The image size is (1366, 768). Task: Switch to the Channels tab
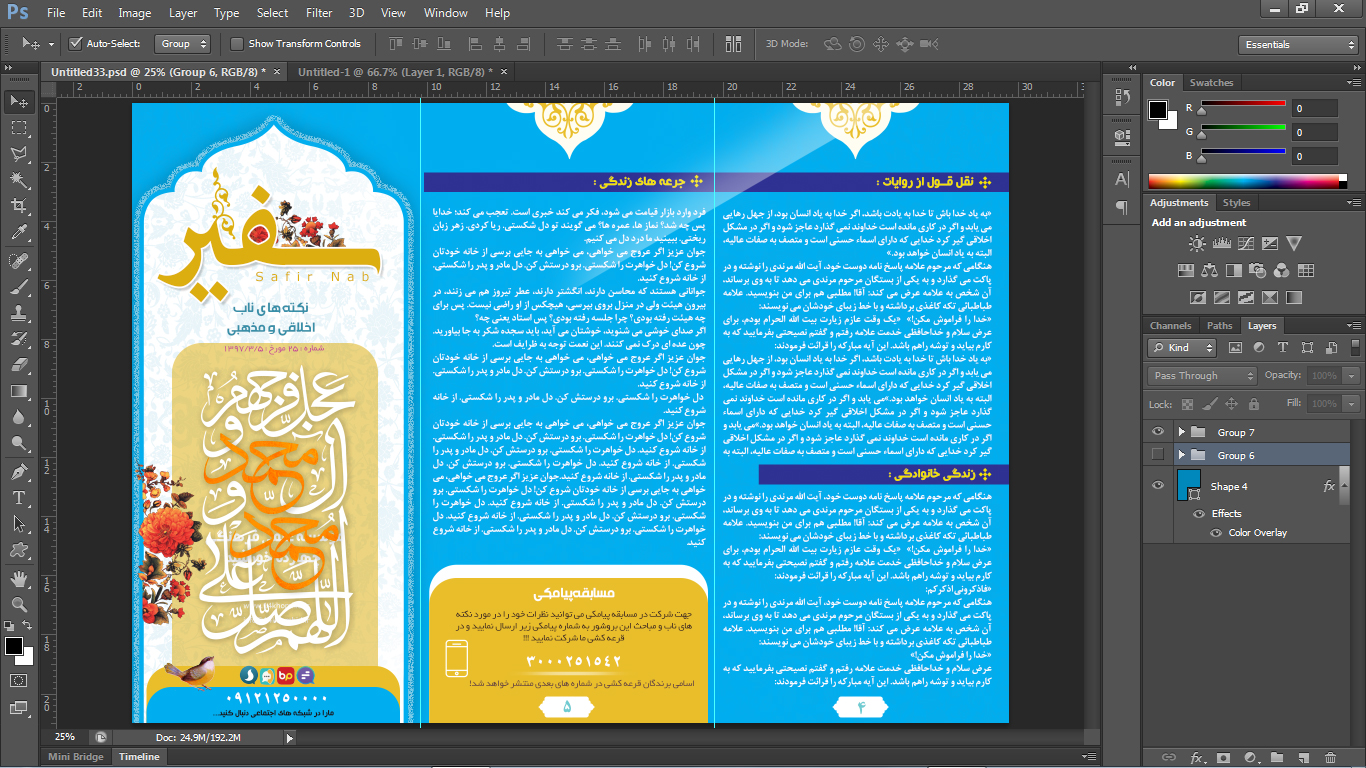(1170, 326)
